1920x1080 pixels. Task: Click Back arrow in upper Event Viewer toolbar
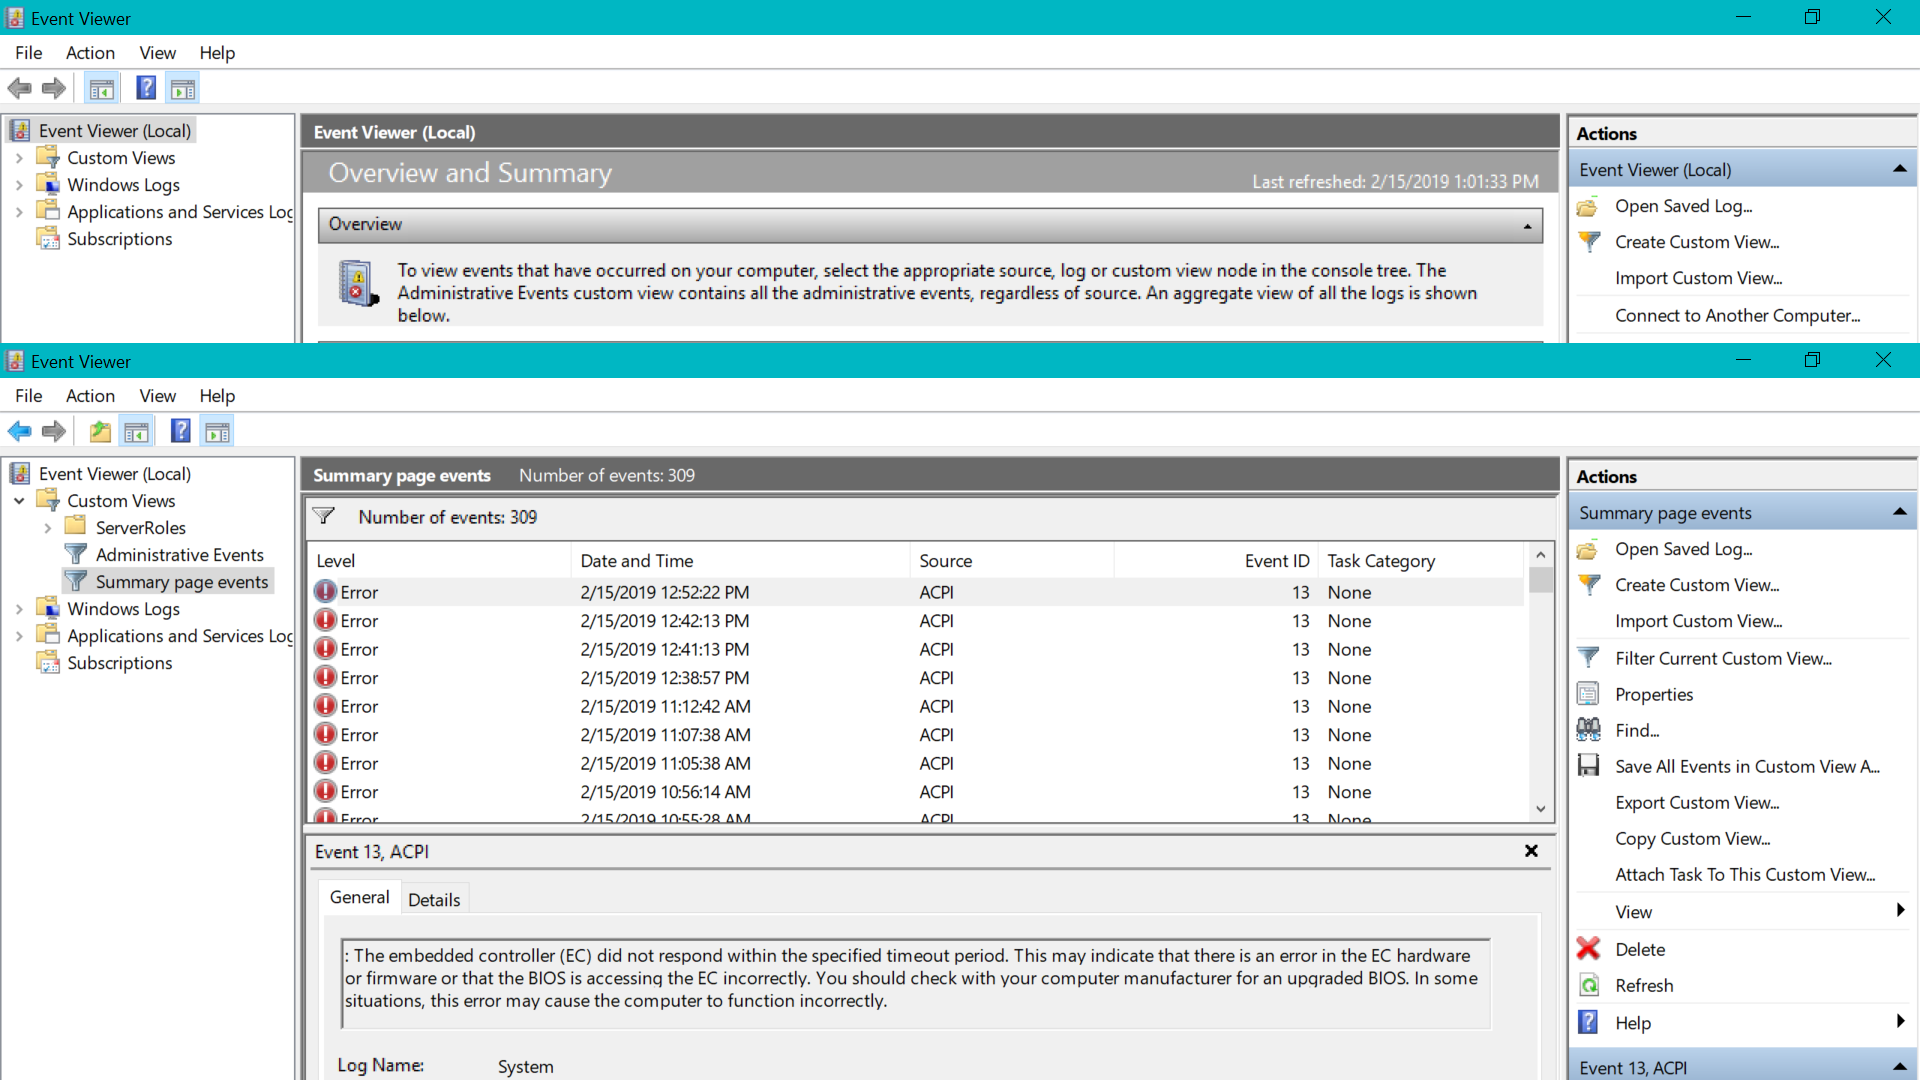20,89
